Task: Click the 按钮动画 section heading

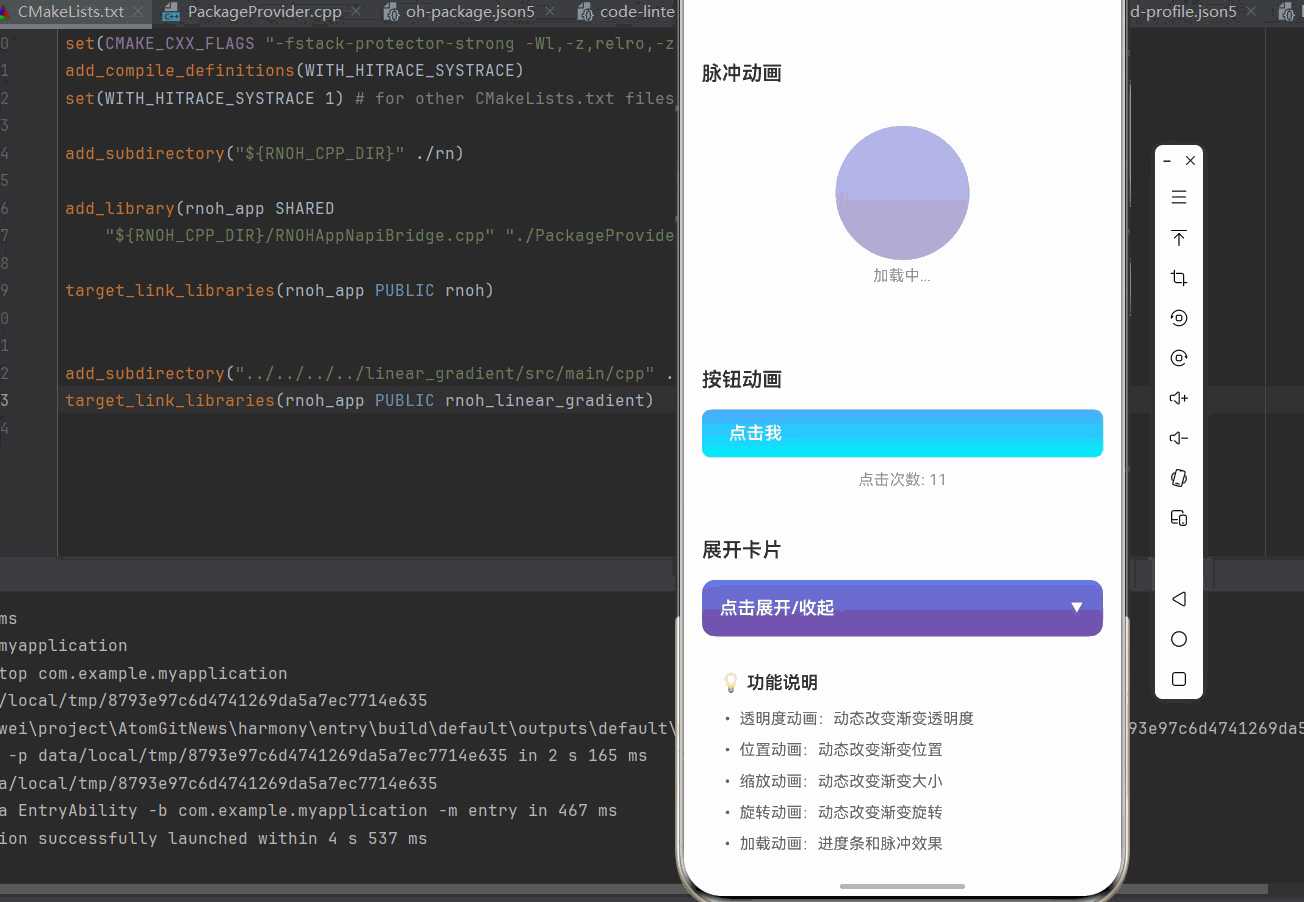Action: [x=742, y=379]
